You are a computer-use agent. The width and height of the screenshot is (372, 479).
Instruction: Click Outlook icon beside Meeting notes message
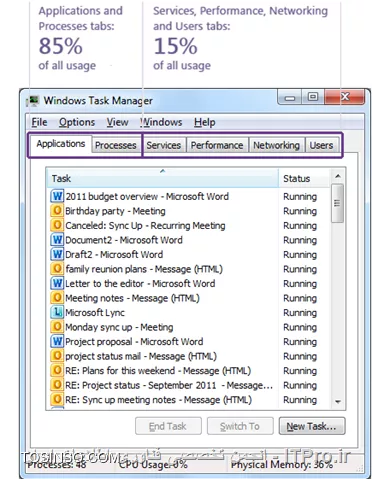[57, 297]
